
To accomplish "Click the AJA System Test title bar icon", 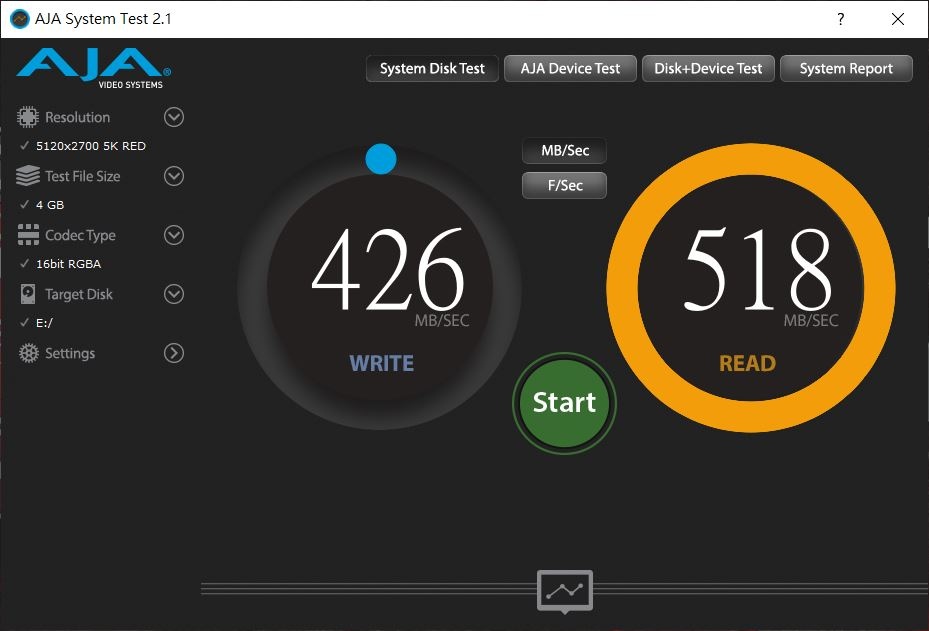I will coord(20,19).
